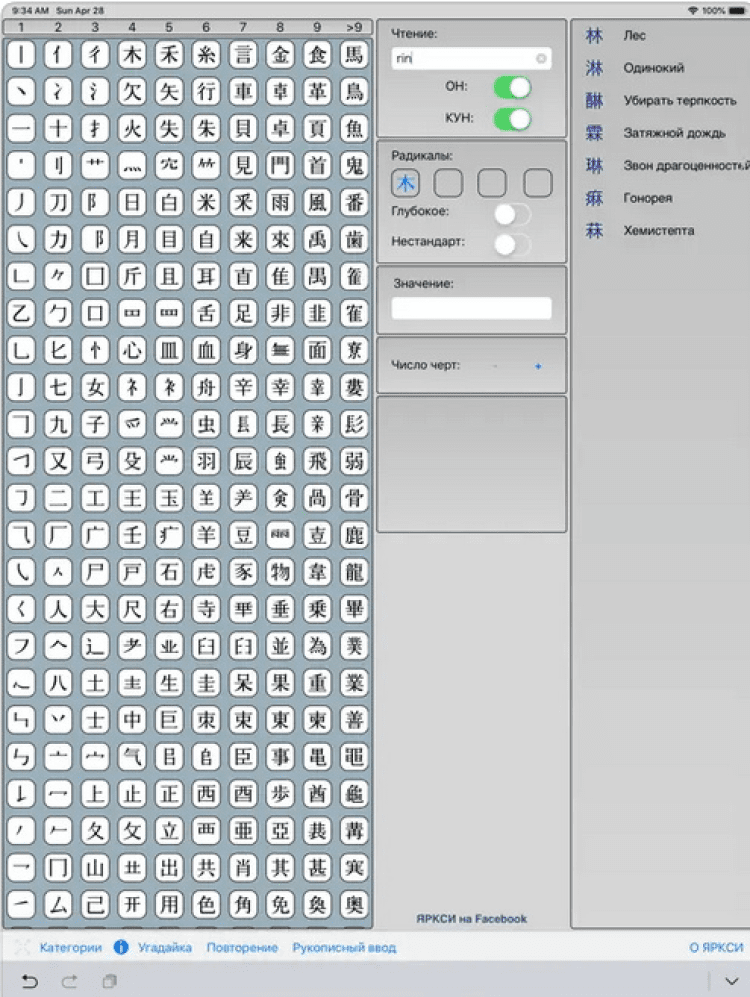Tap stroke count column header >9
This screenshot has height=997, width=750.
click(354, 27)
